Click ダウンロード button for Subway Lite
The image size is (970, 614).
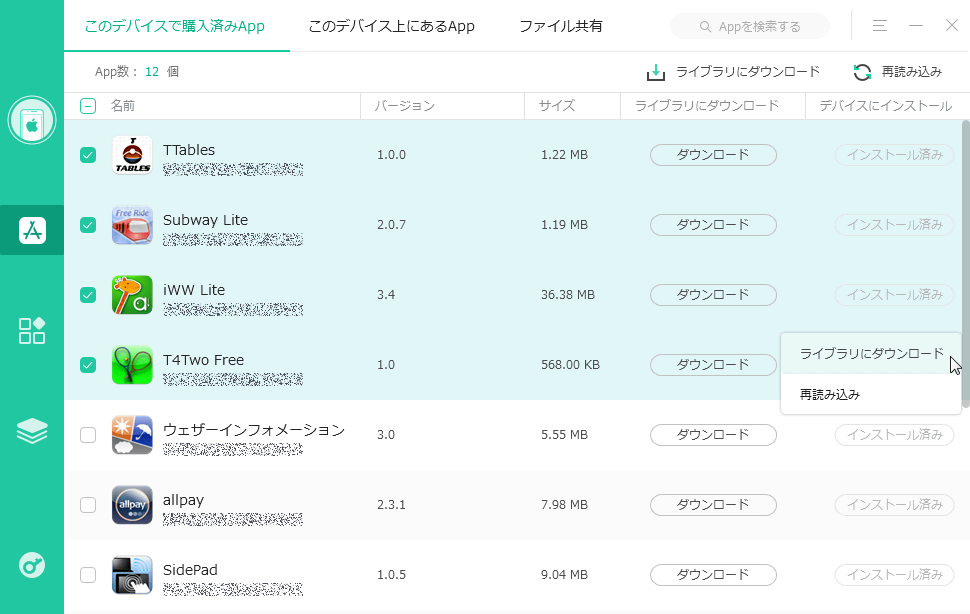[x=713, y=224]
